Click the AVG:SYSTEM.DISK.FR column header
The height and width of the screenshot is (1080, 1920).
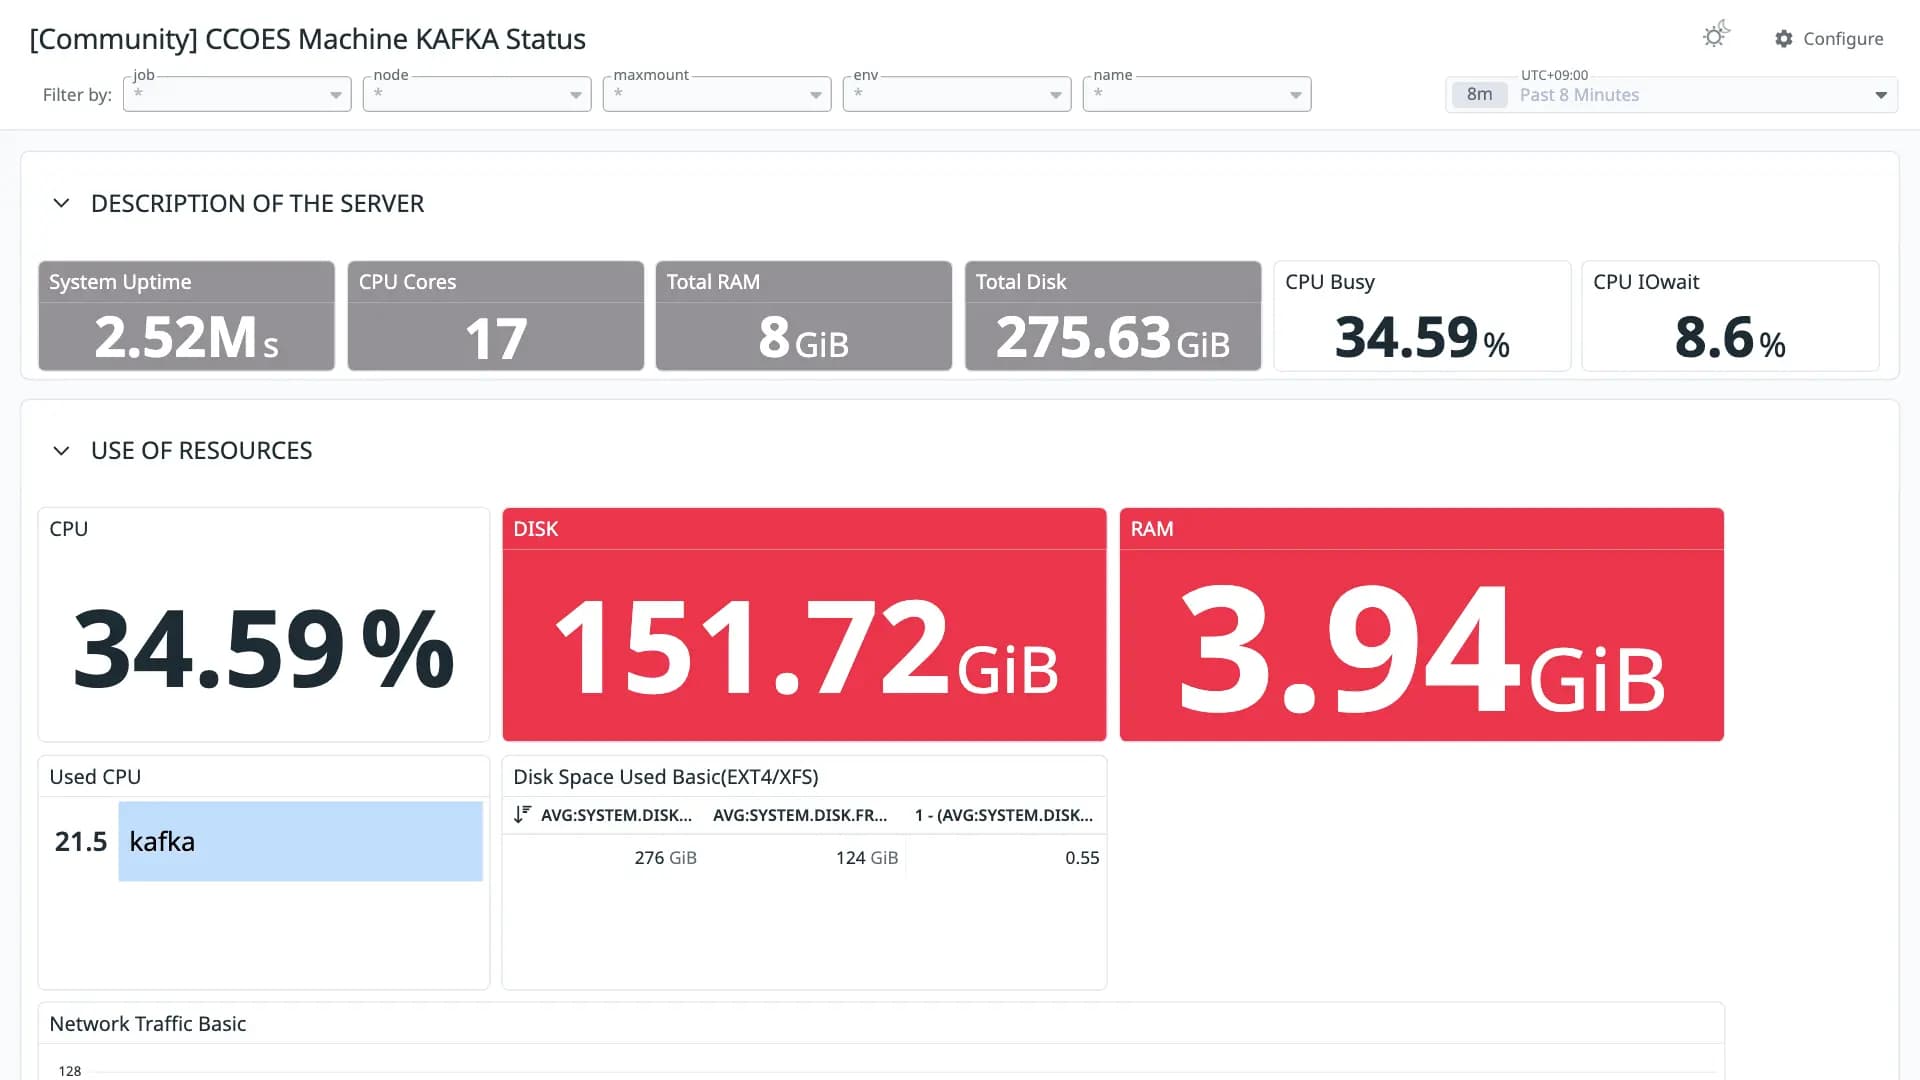(800, 815)
